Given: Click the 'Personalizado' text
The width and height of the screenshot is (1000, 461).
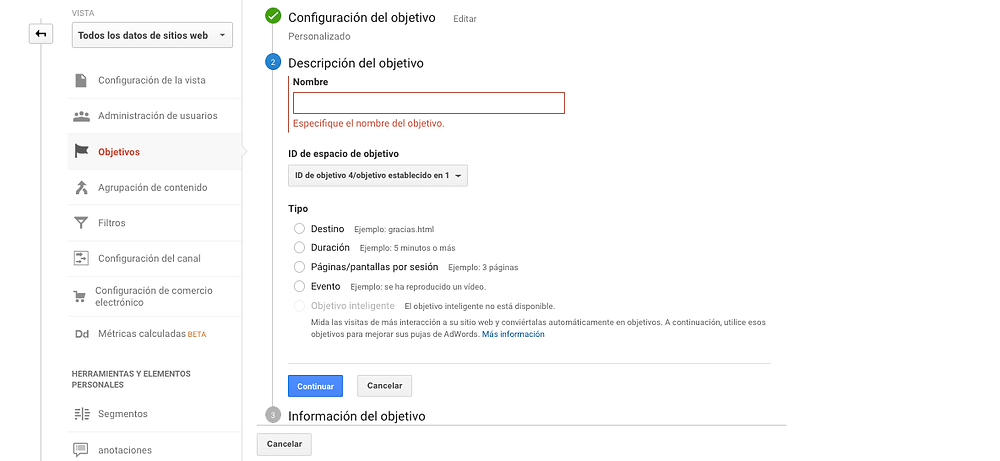Looking at the screenshot, I should point(319,36).
